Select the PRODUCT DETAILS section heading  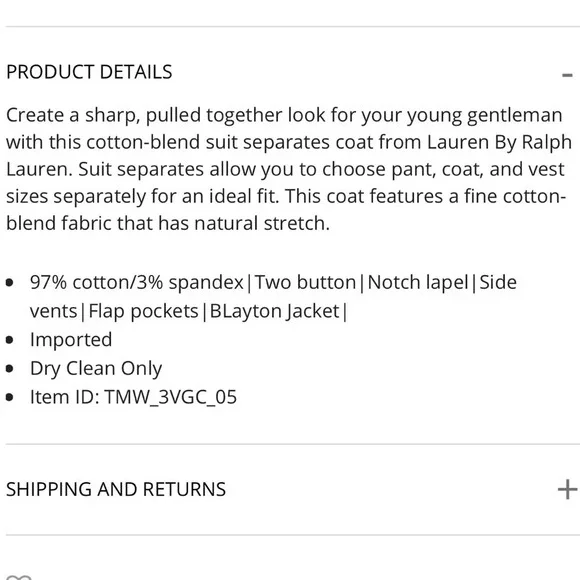(x=89, y=72)
